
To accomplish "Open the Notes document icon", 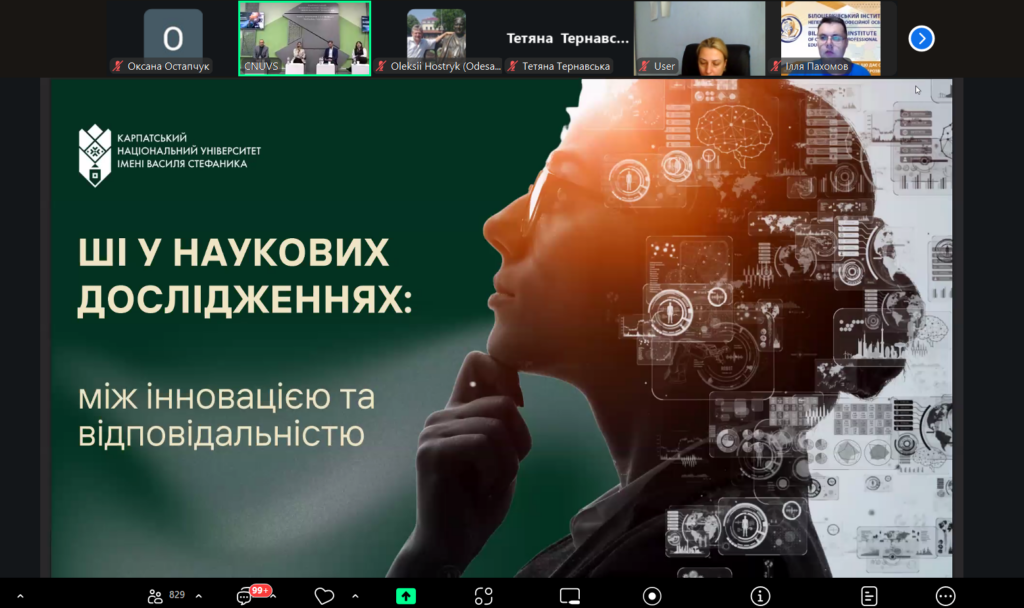I will [x=869, y=596].
